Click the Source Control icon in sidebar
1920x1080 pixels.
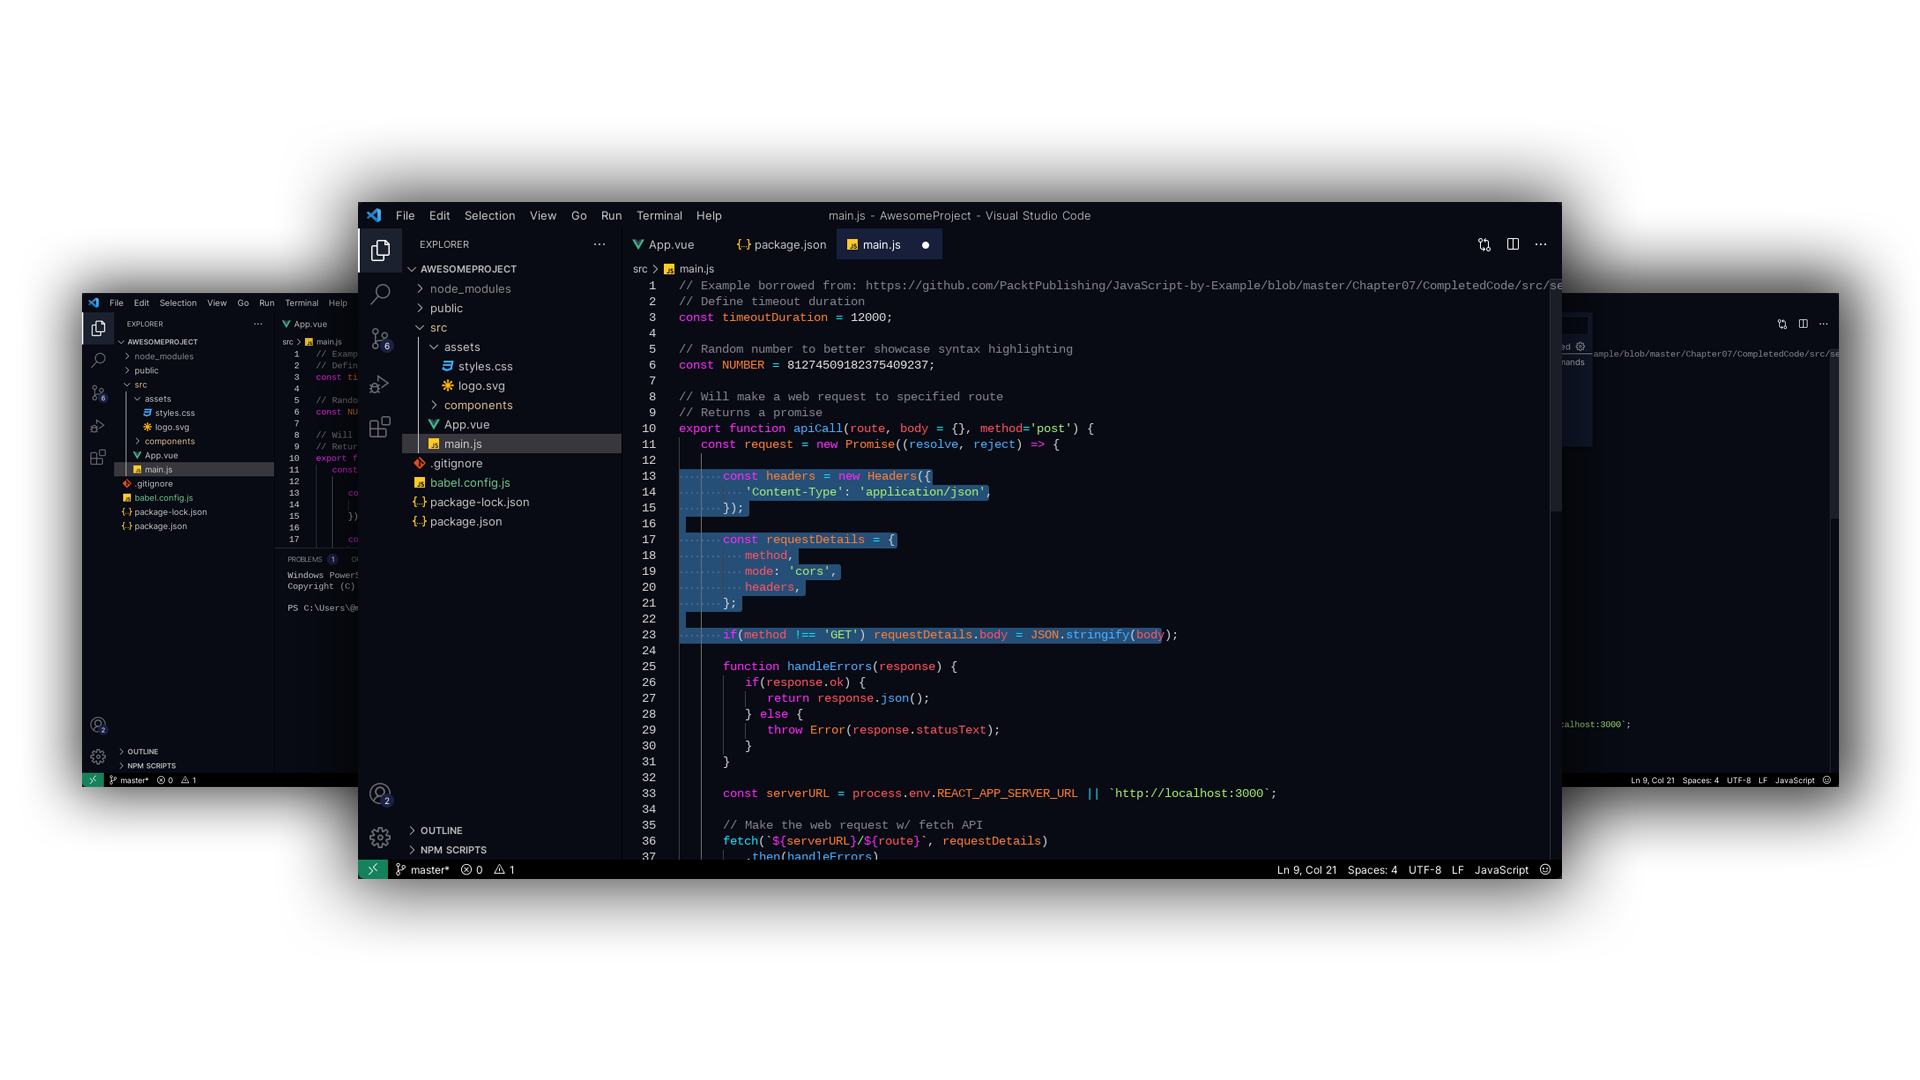tap(380, 344)
